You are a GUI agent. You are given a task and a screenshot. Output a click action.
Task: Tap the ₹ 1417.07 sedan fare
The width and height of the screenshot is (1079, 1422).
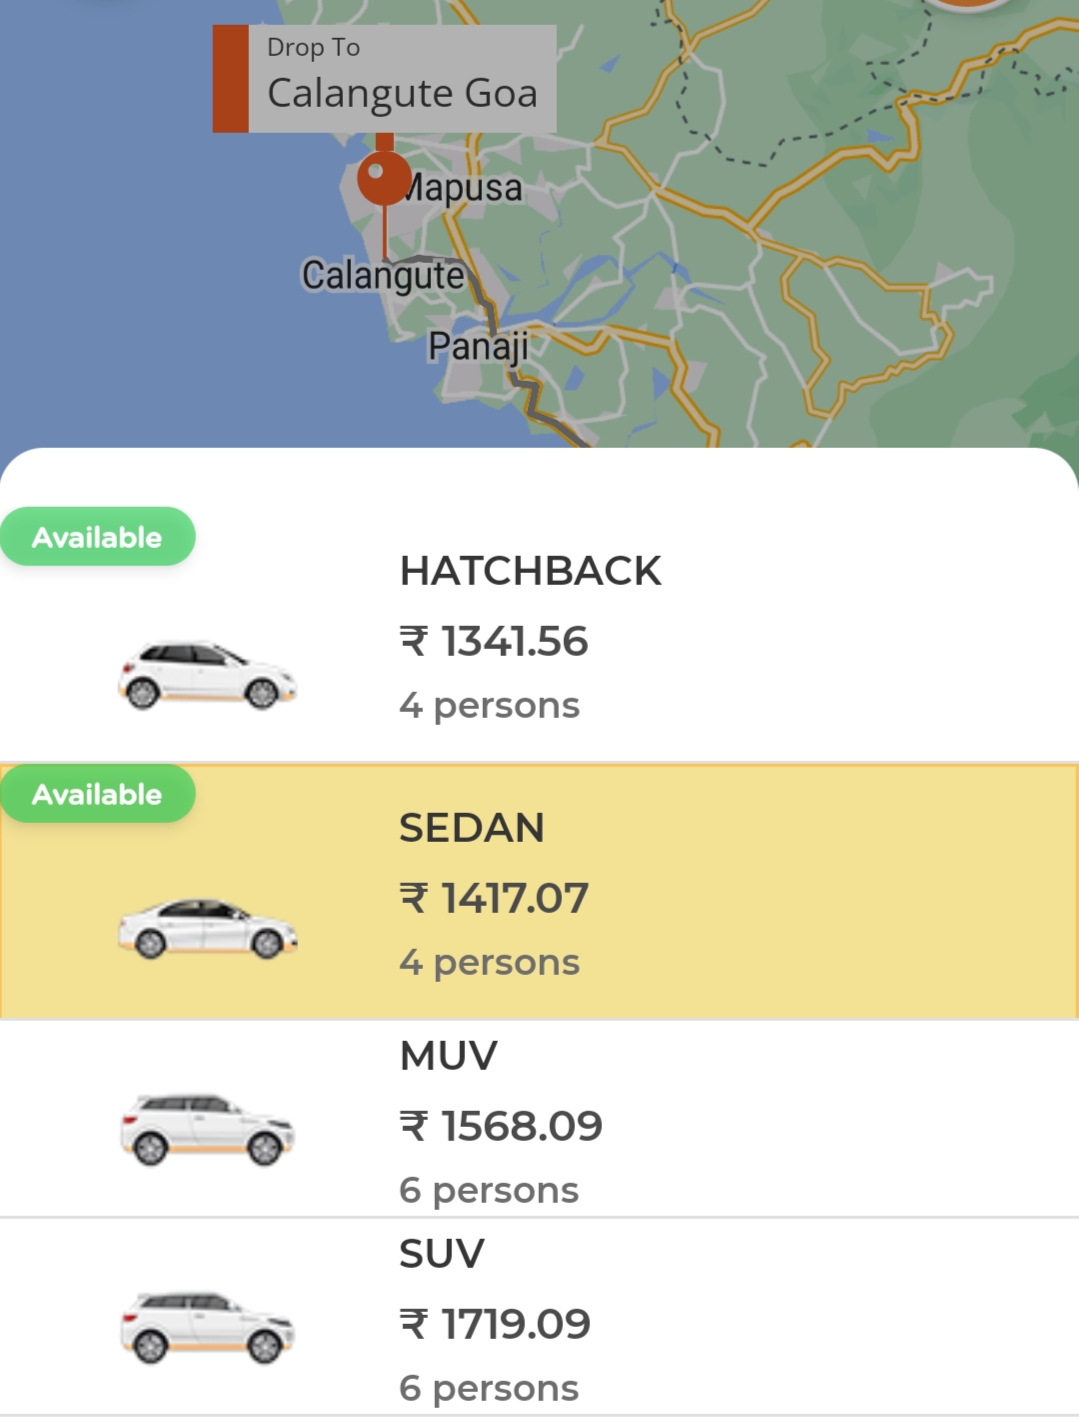click(494, 898)
